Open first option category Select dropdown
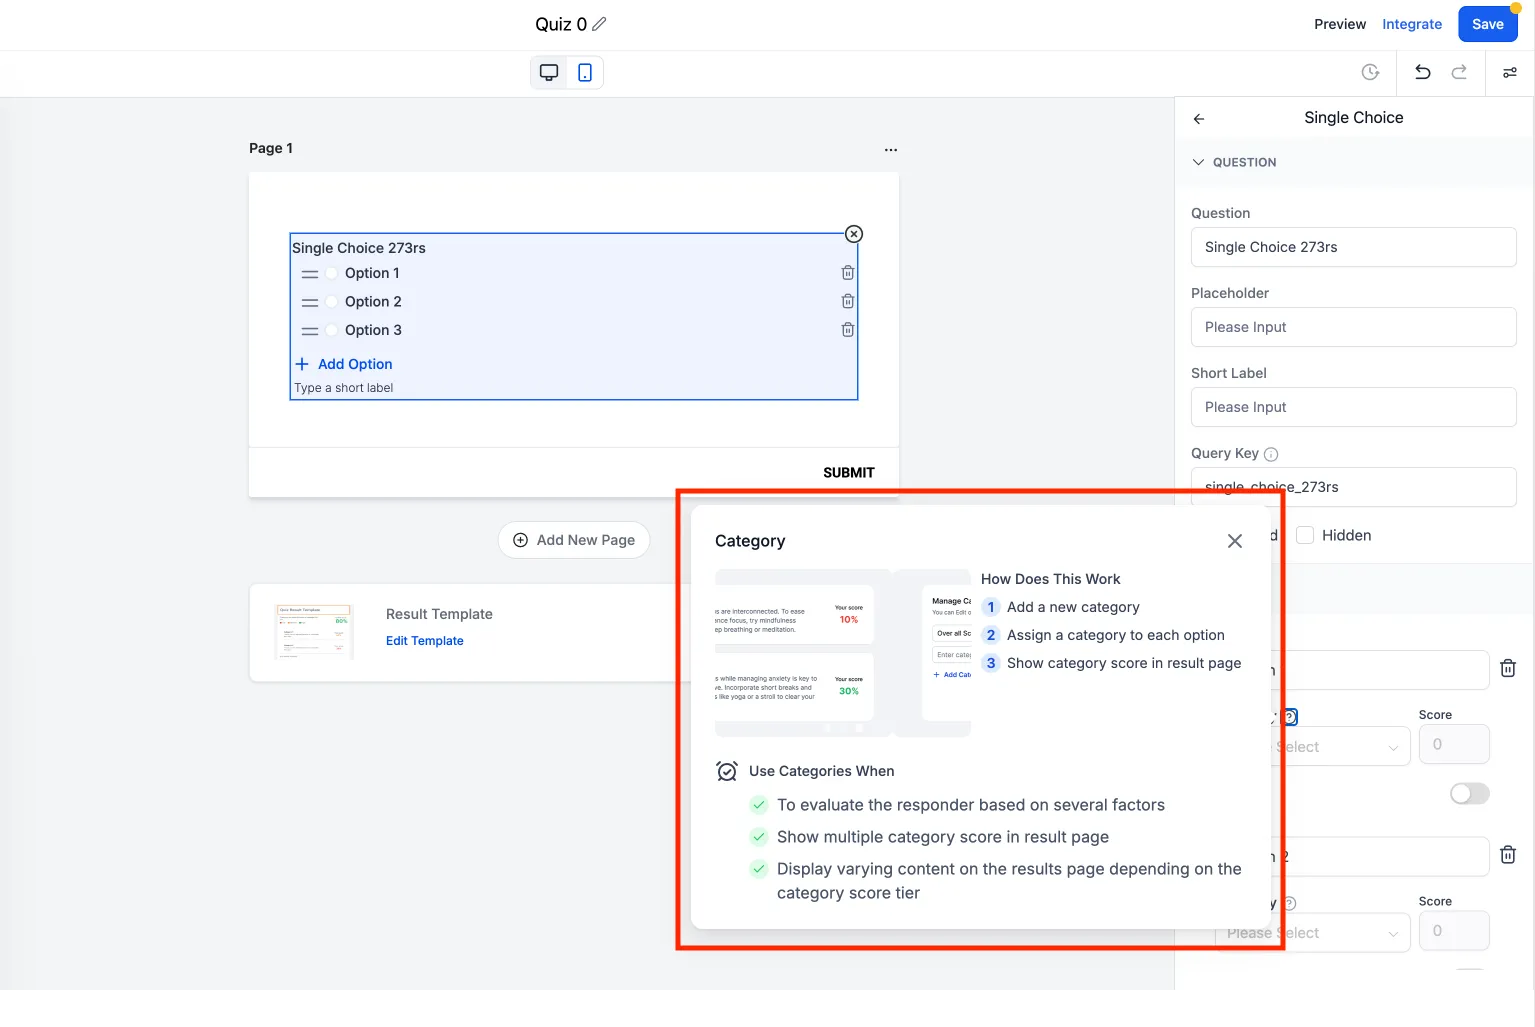 1340,747
